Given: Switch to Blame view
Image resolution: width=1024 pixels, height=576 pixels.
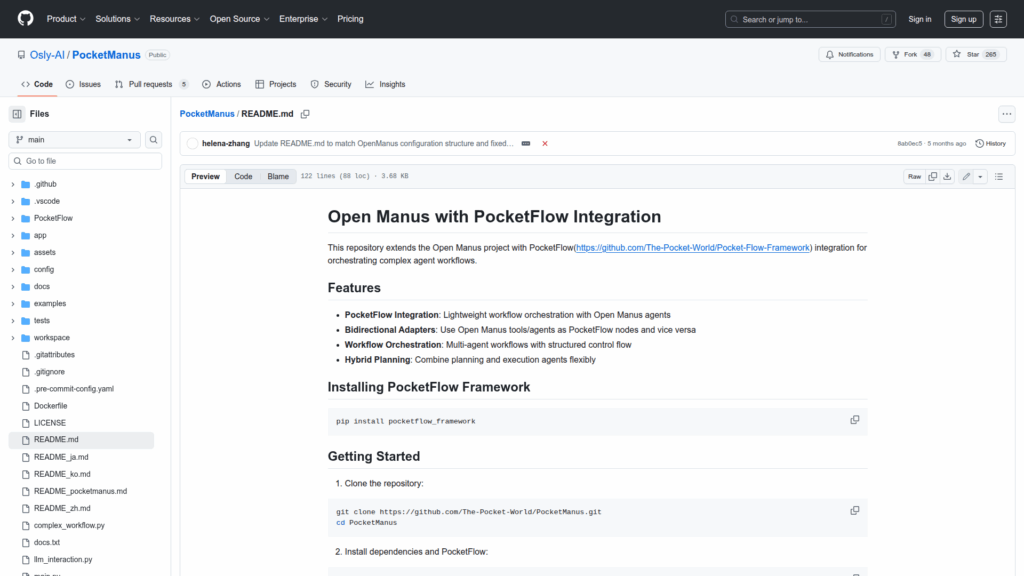Looking at the screenshot, I should coord(278,176).
